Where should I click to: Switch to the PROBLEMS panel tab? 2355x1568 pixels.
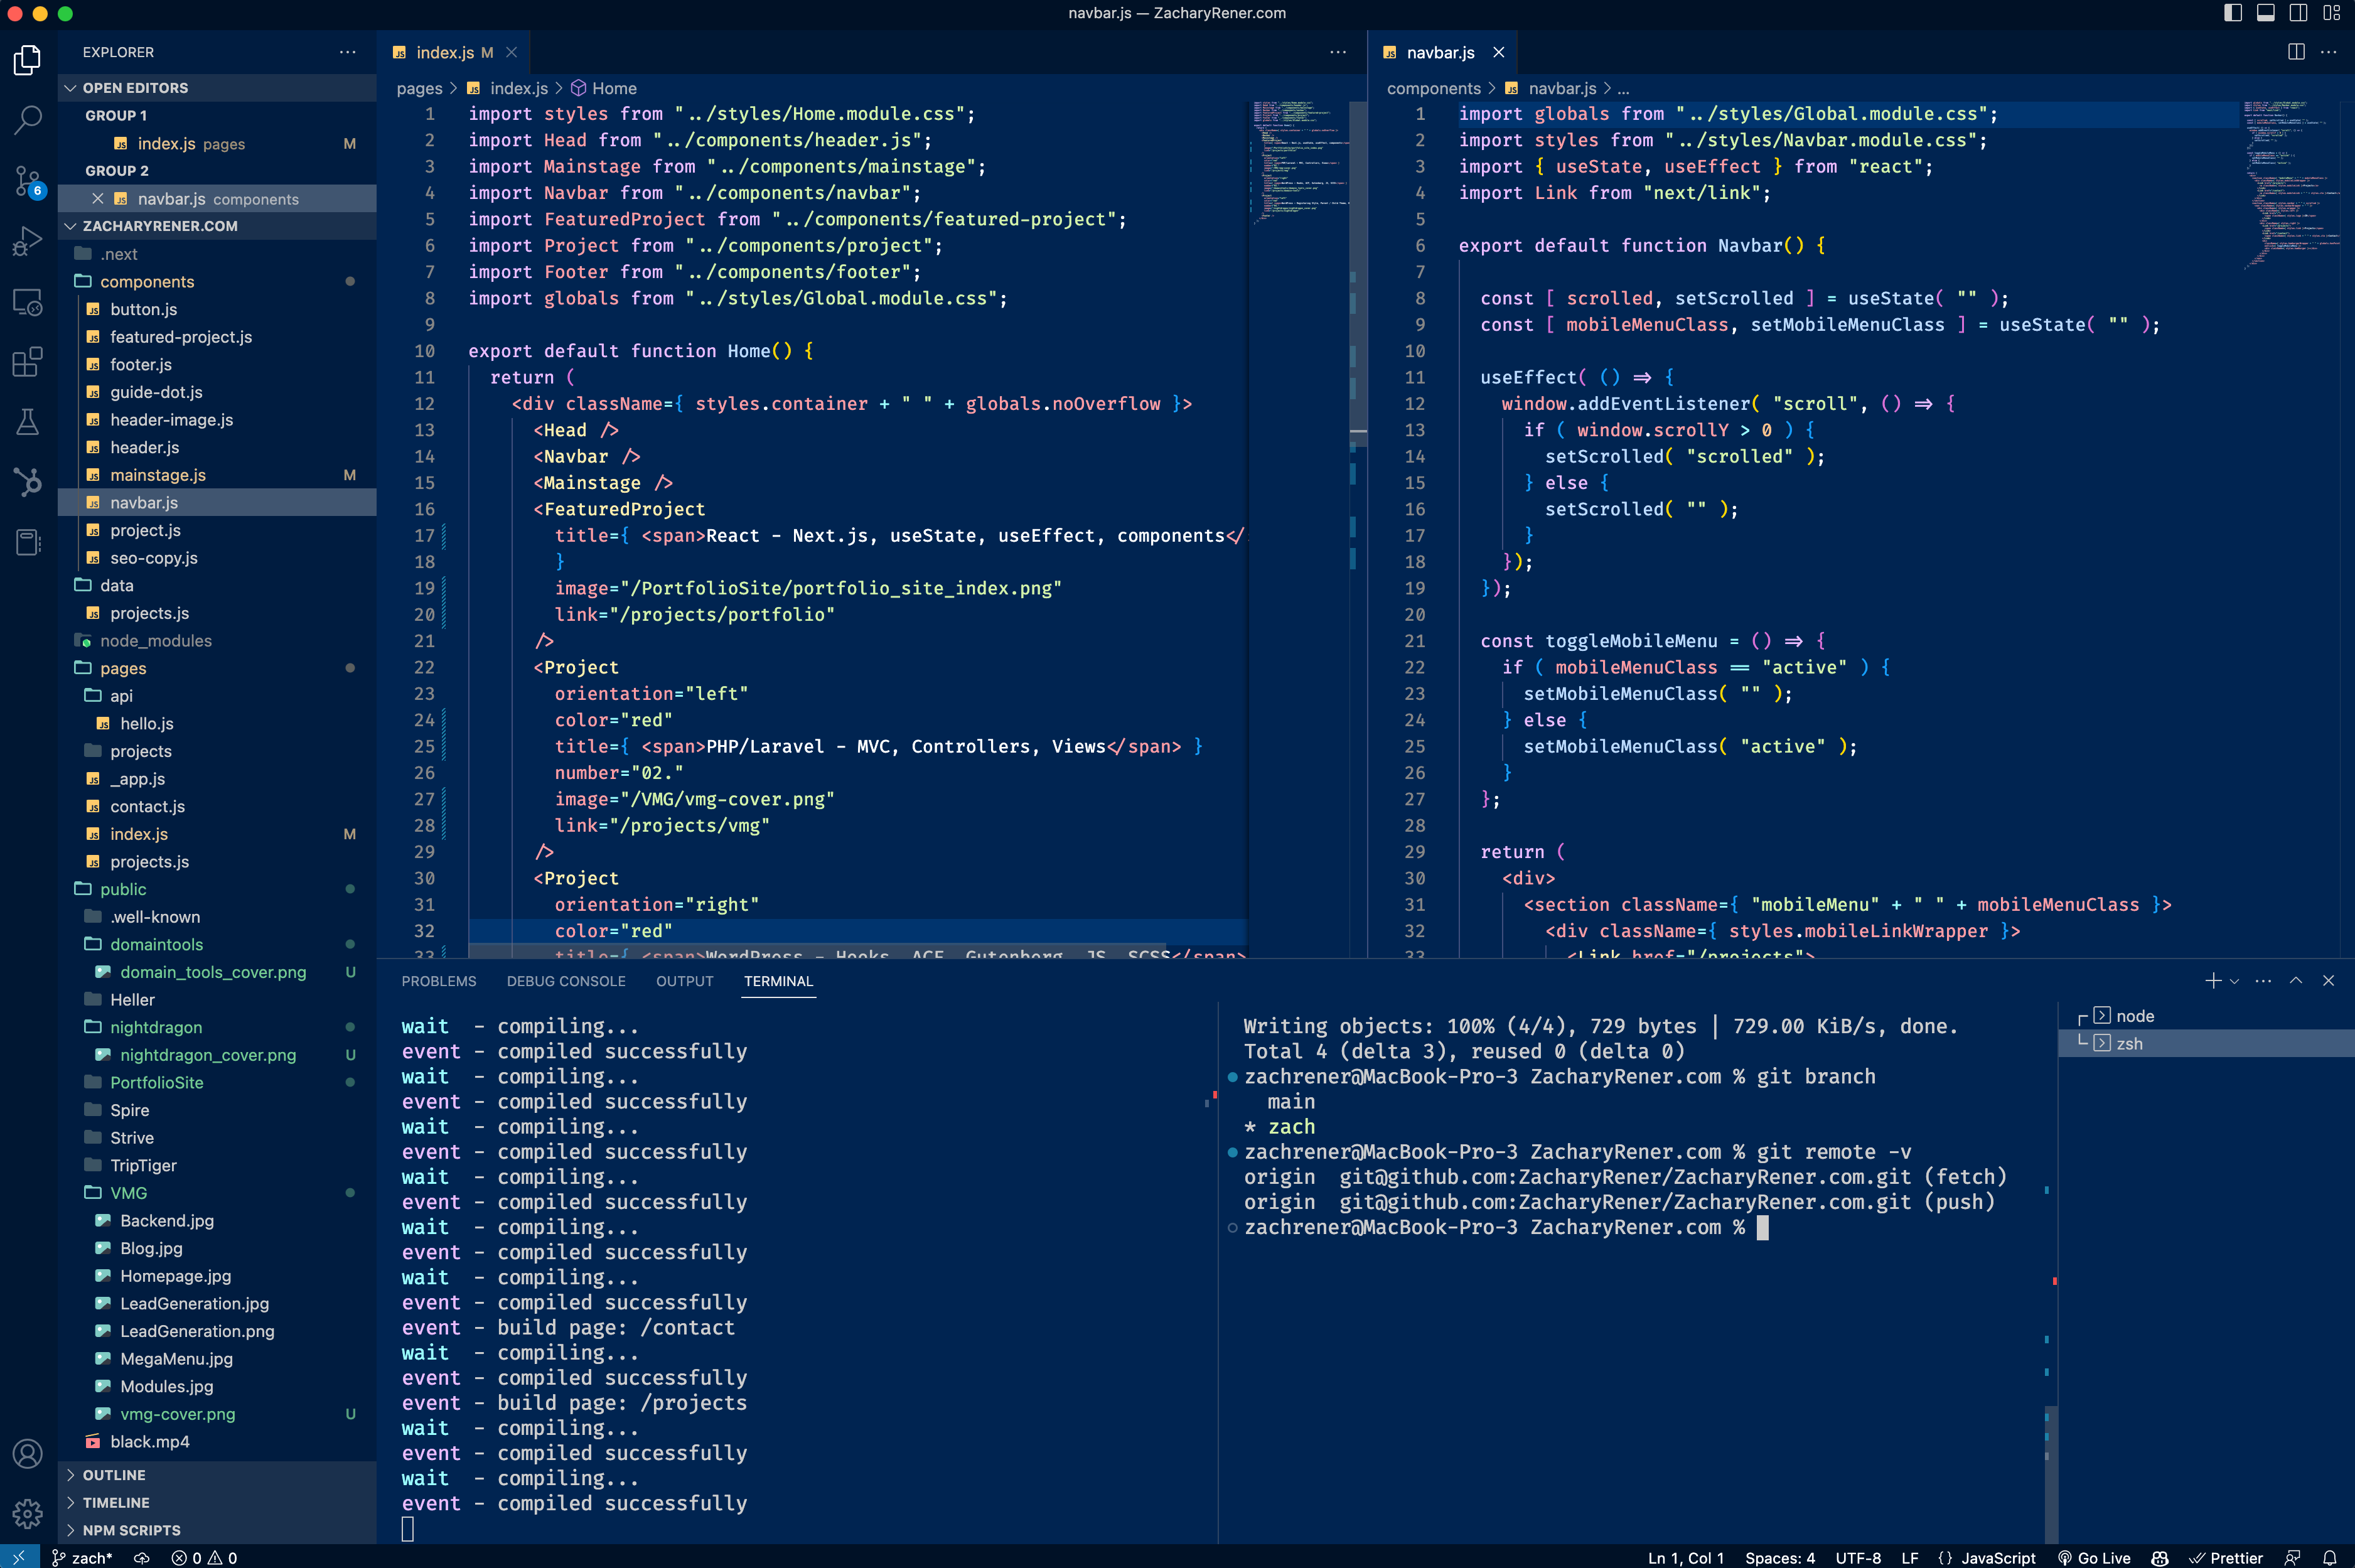[439, 981]
